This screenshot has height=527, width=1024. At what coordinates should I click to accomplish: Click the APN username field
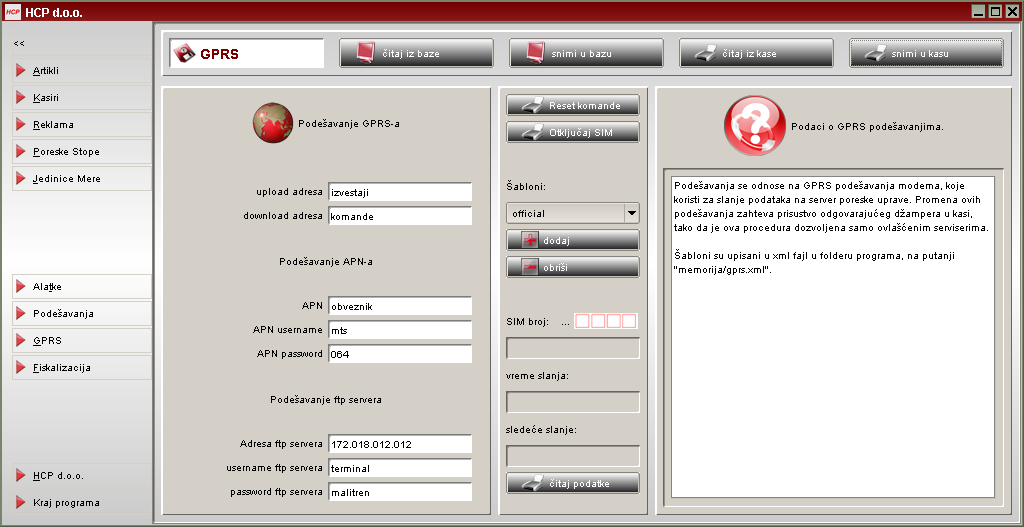(400, 330)
